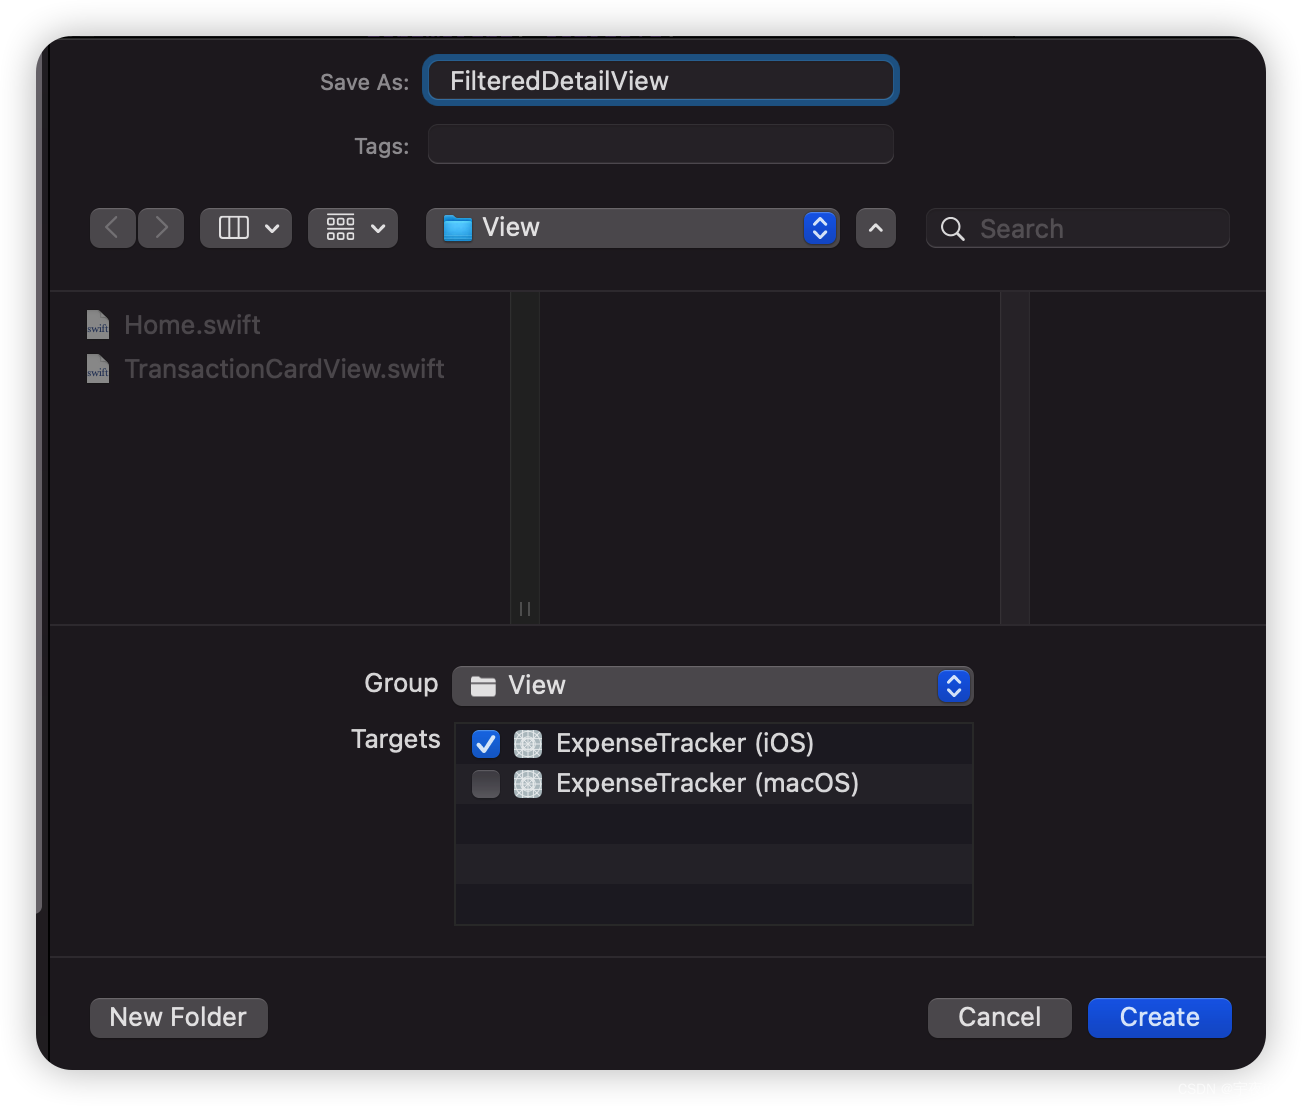Click the Search field
The width and height of the screenshot is (1302, 1106).
[x=1078, y=228]
